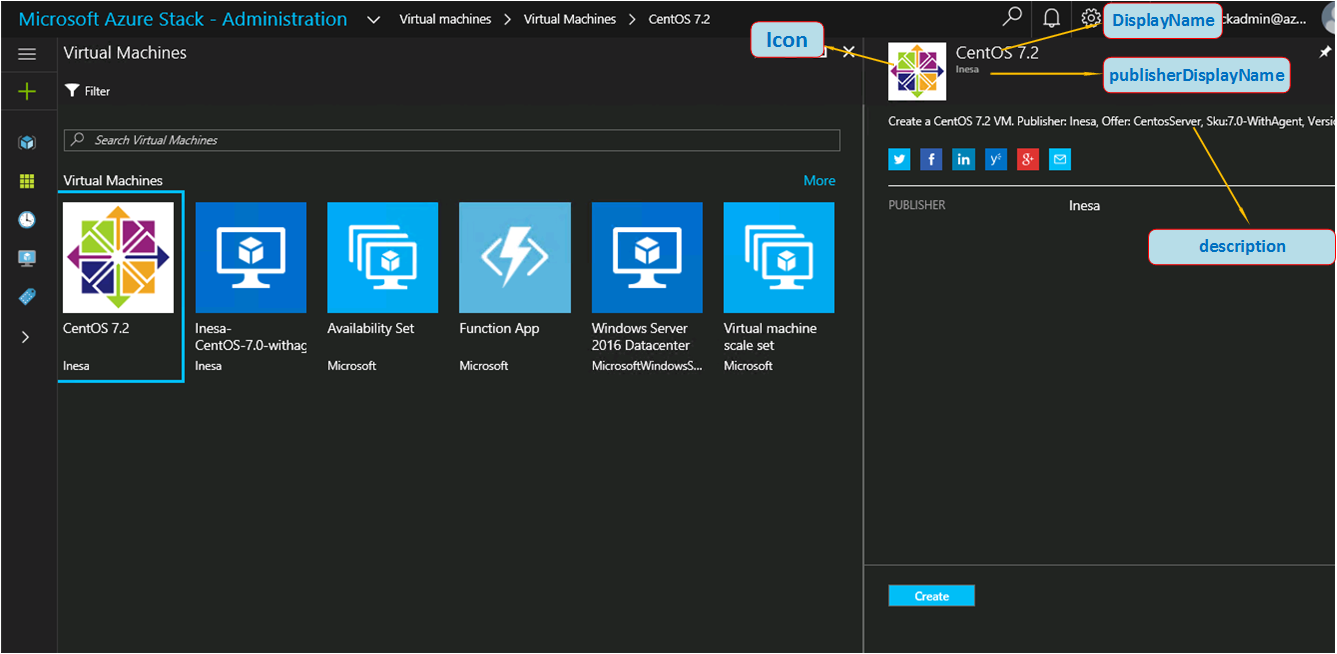Click the Inesa publisher value text
This screenshot has width=1337, height=654.
(1084, 206)
